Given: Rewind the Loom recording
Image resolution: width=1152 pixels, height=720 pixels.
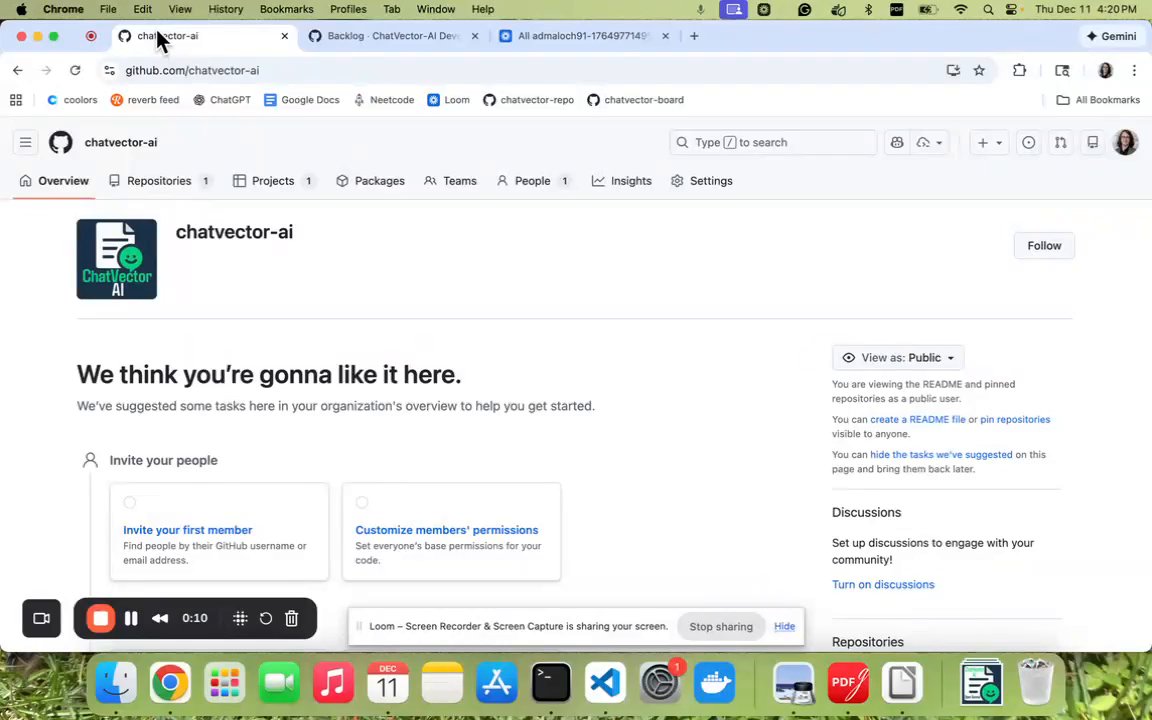Looking at the screenshot, I should [159, 619].
